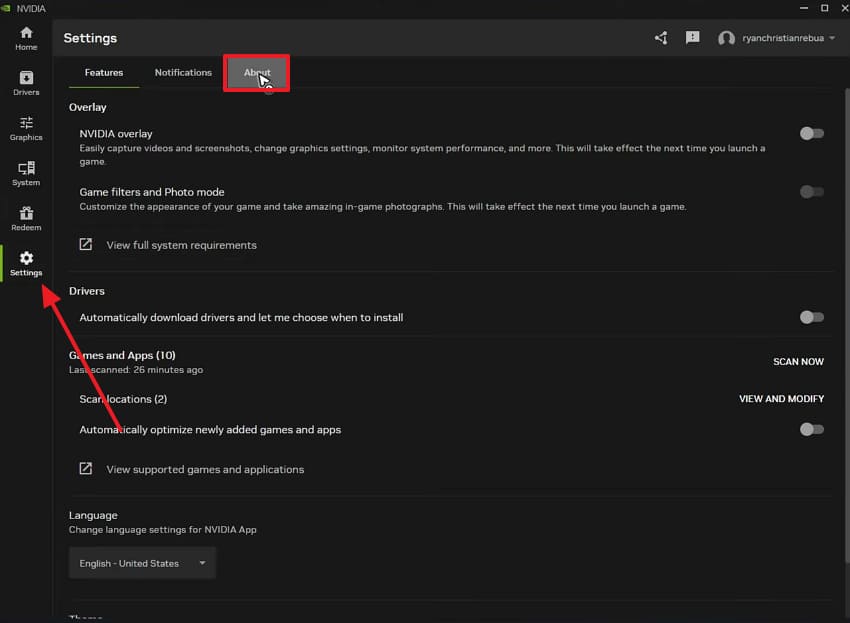Viewport: 850px width, 623px height.
Task: Switch to the Features tab
Action: [103, 72]
